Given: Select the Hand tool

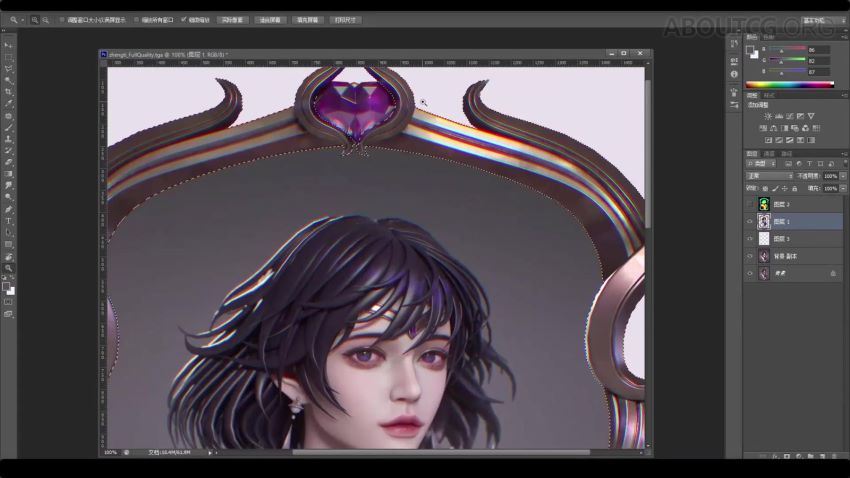Looking at the screenshot, I should pyautogui.click(x=8, y=256).
